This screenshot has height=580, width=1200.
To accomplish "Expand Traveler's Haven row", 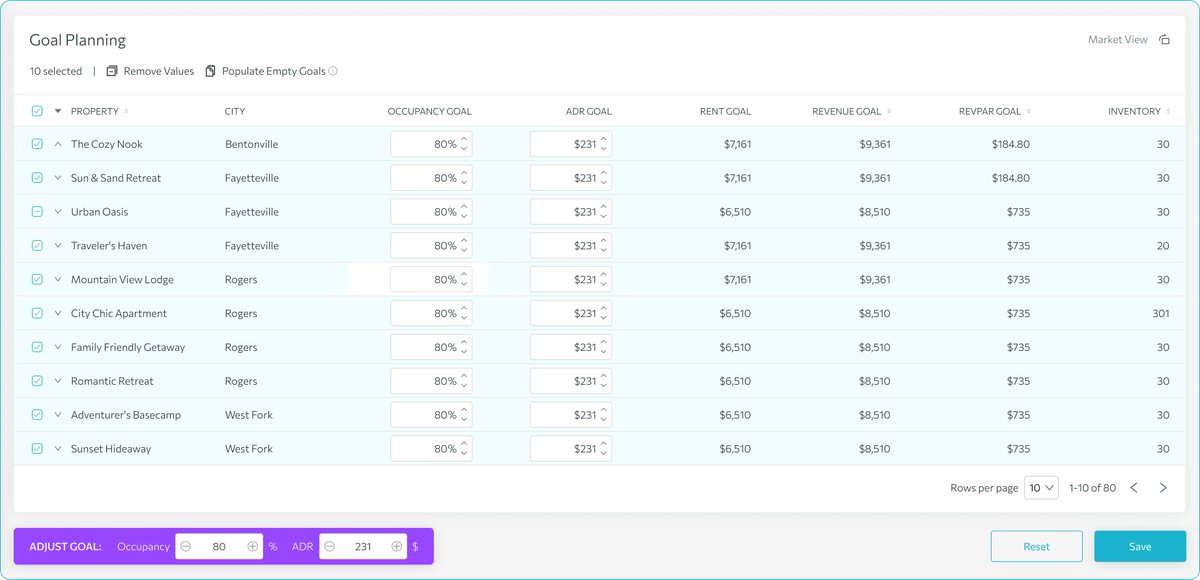I will click(58, 246).
